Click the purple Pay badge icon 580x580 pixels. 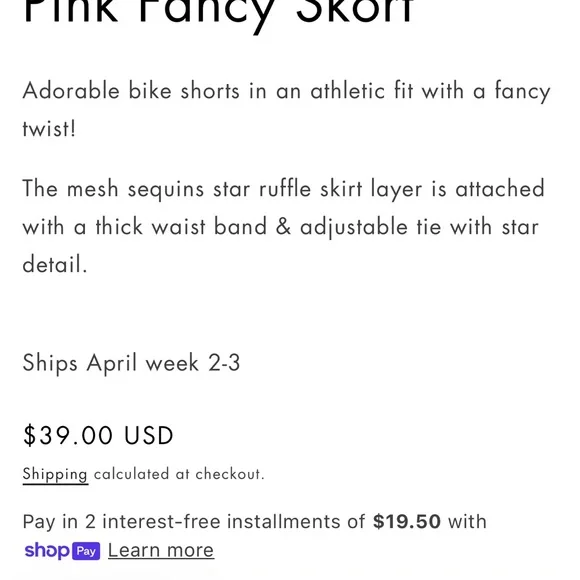pos(86,551)
